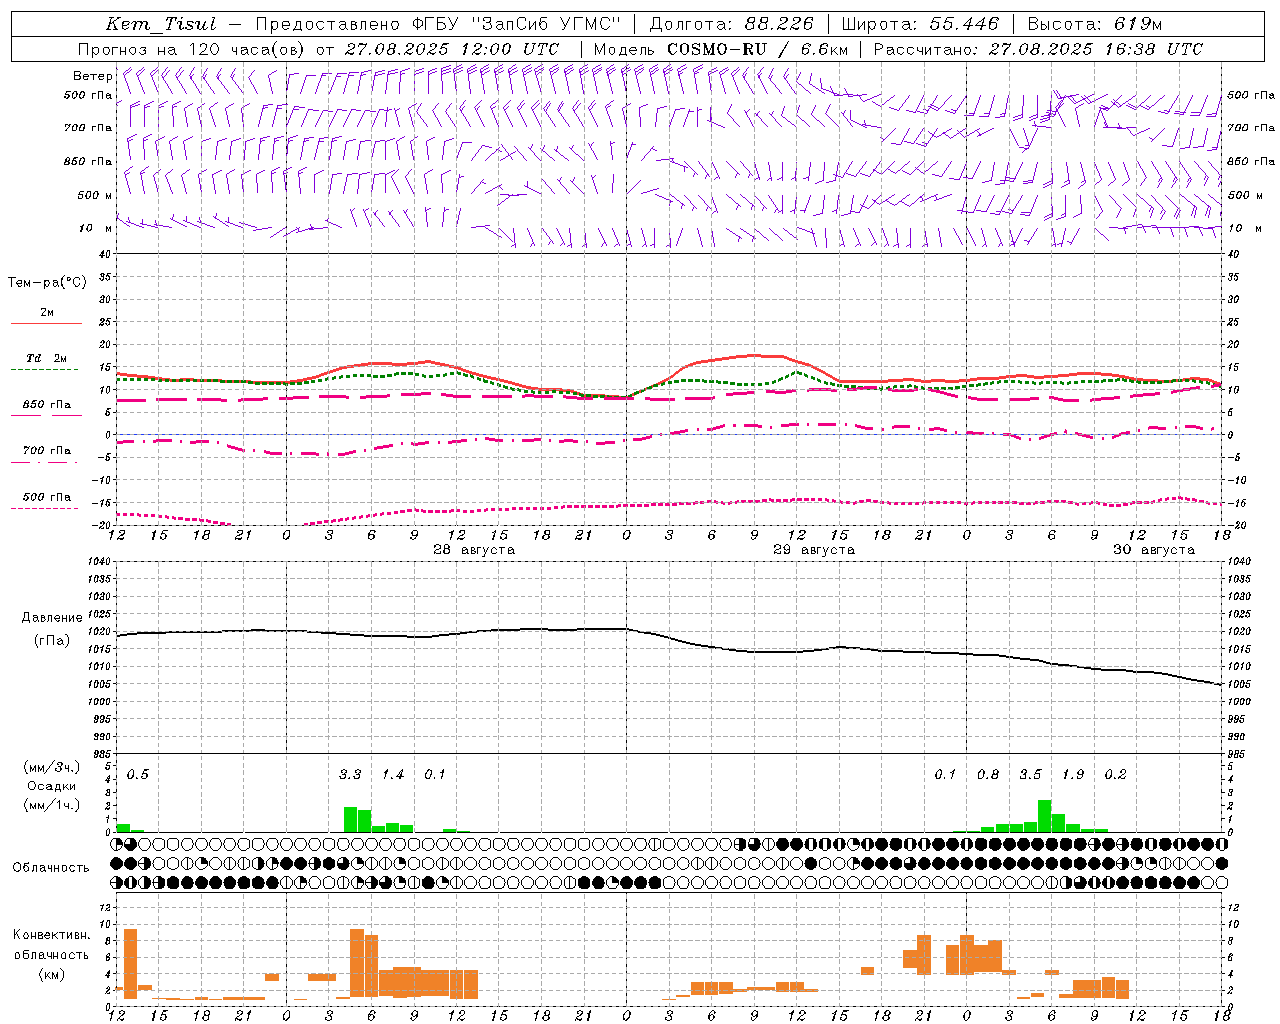Click the (мм/3ч.) precipitation unit label
This screenshot has height=1024, width=1280.
pos(51,768)
